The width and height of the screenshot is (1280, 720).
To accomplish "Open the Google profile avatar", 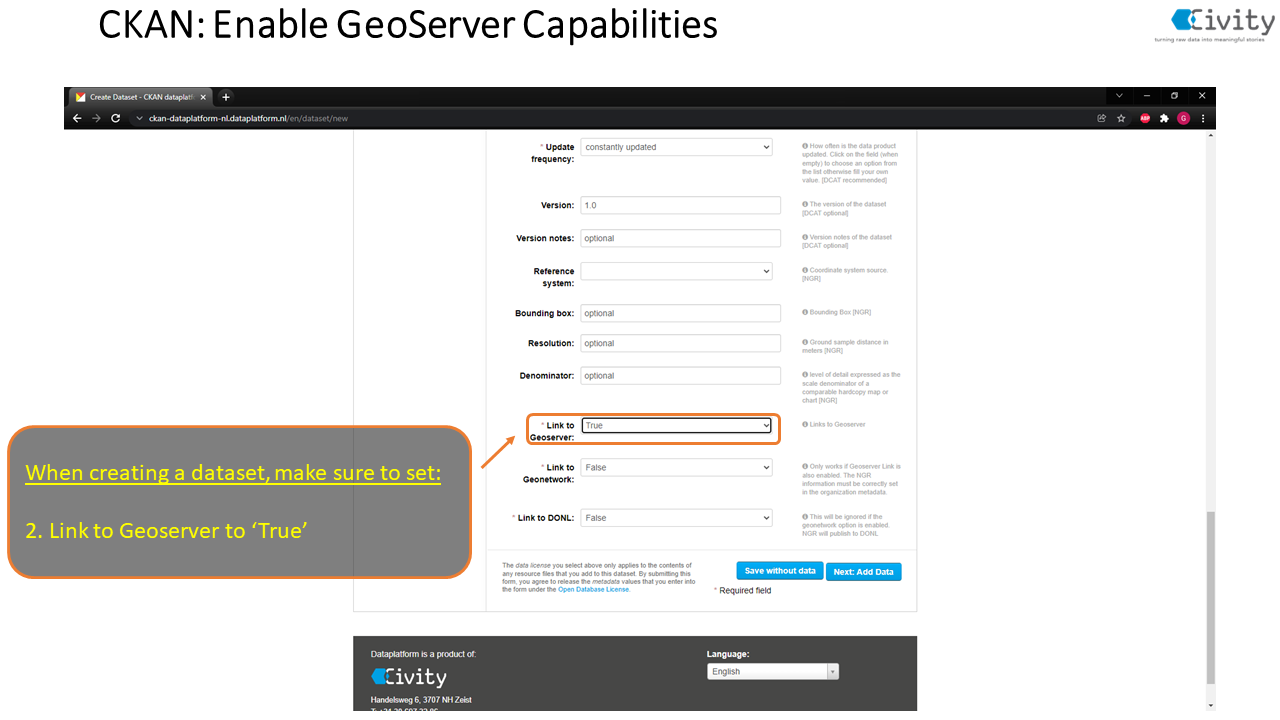I will coord(1183,118).
